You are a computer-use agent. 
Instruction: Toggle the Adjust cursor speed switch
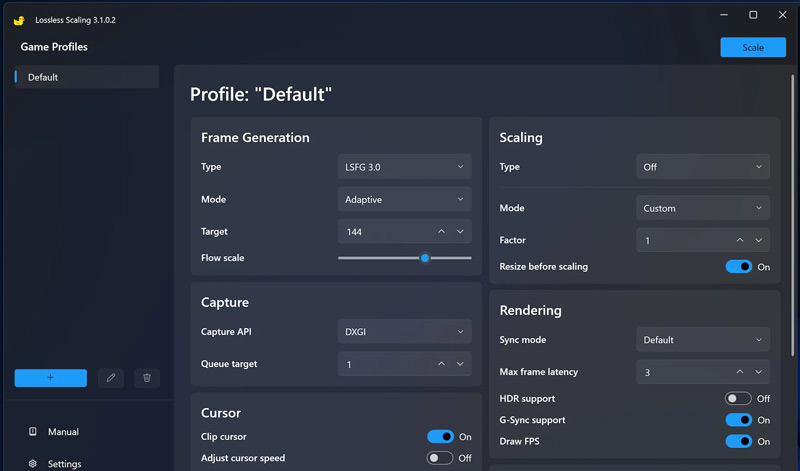[440, 458]
